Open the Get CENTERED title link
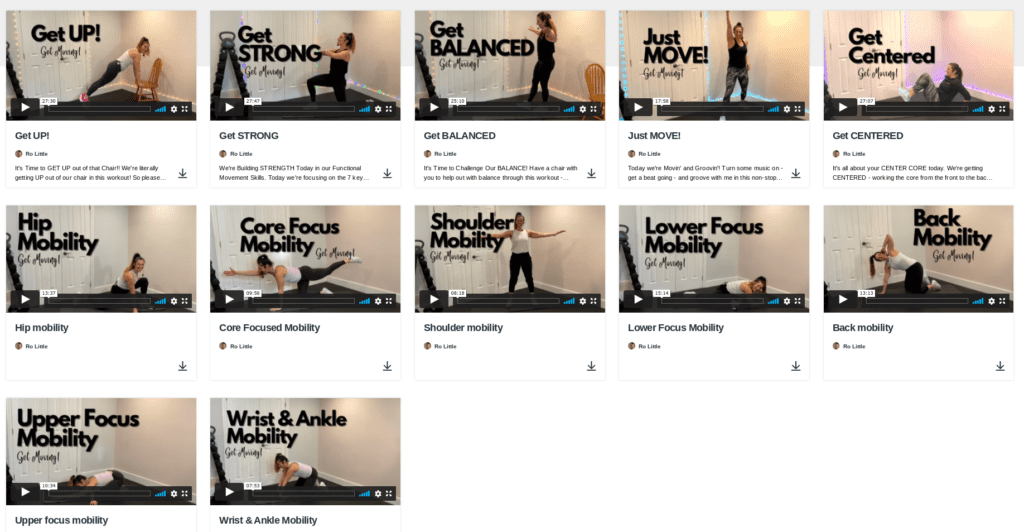This screenshot has width=1024, height=532. (x=867, y=136)
